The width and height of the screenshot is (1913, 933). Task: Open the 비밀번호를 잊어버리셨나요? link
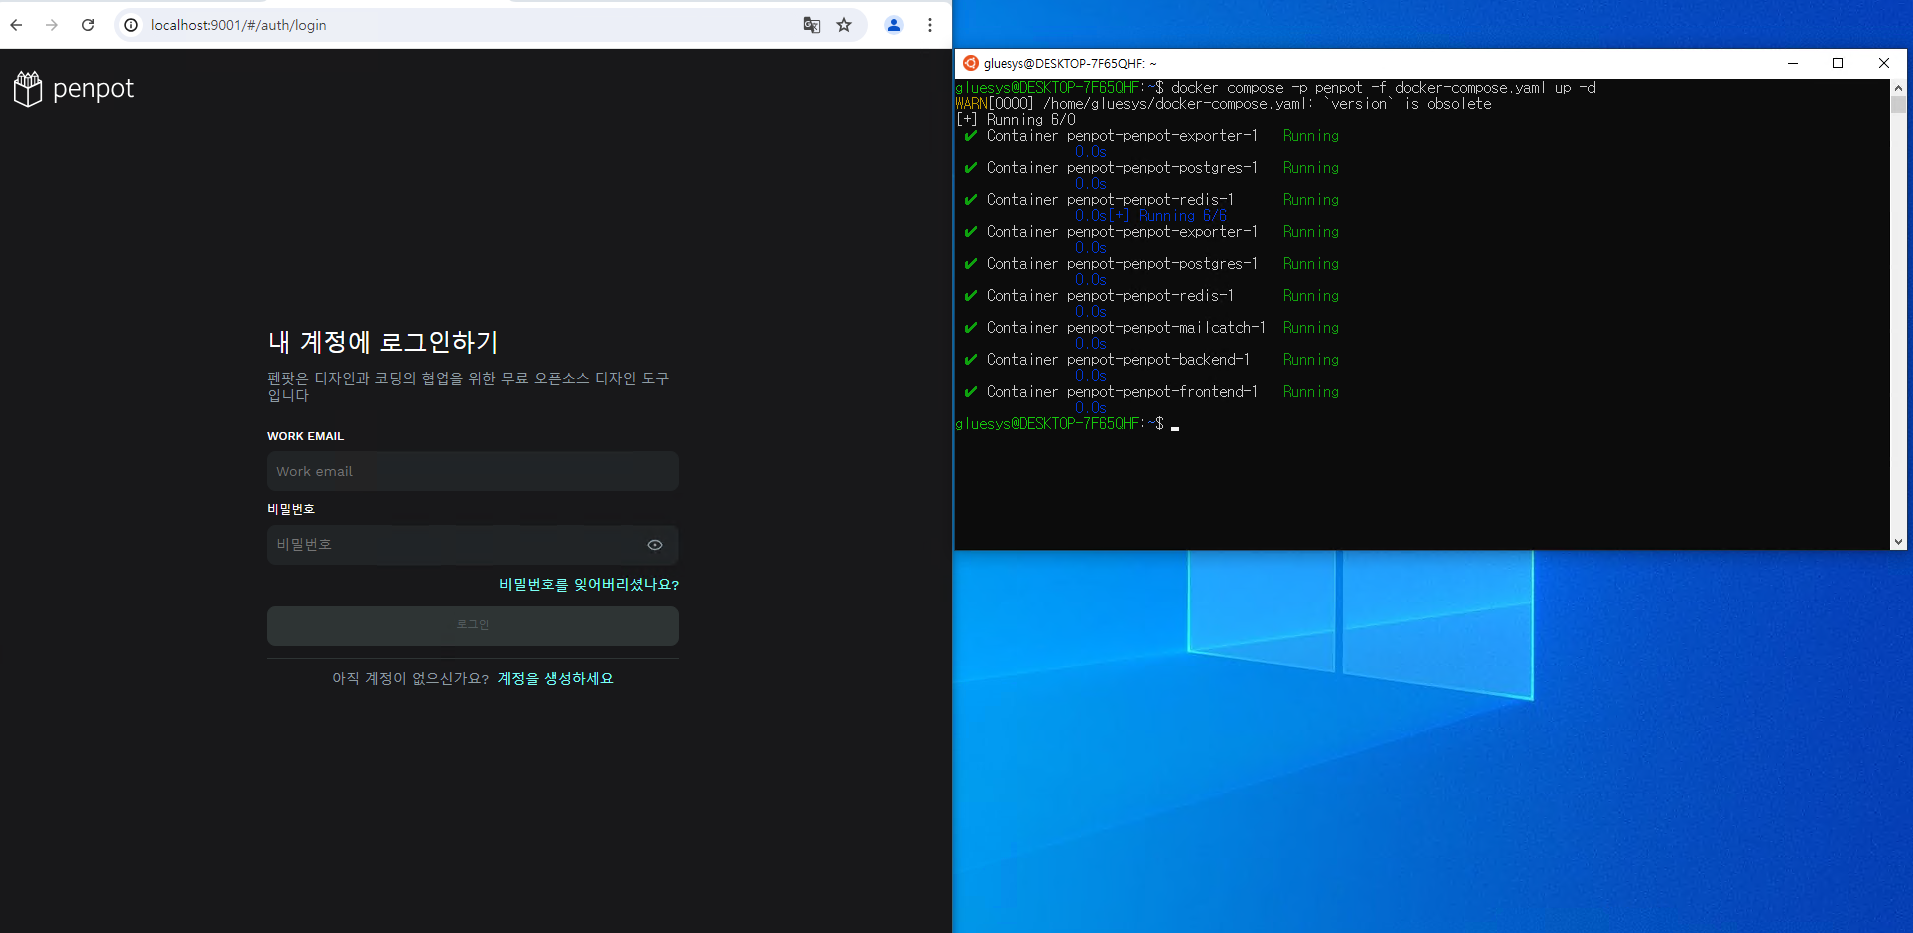coord(589,585)
